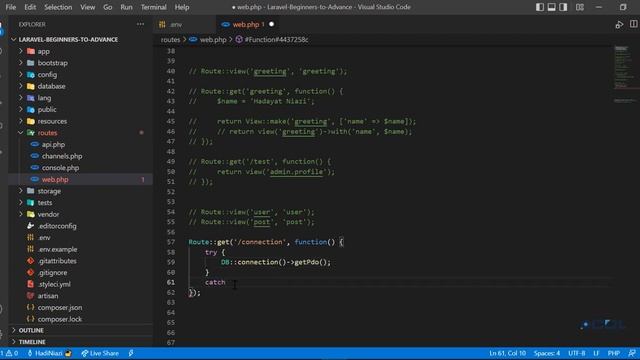Viewport: 640px width, 360px height.
Task: Toggle secondary side bar layout icon
Action: [563, 7]
